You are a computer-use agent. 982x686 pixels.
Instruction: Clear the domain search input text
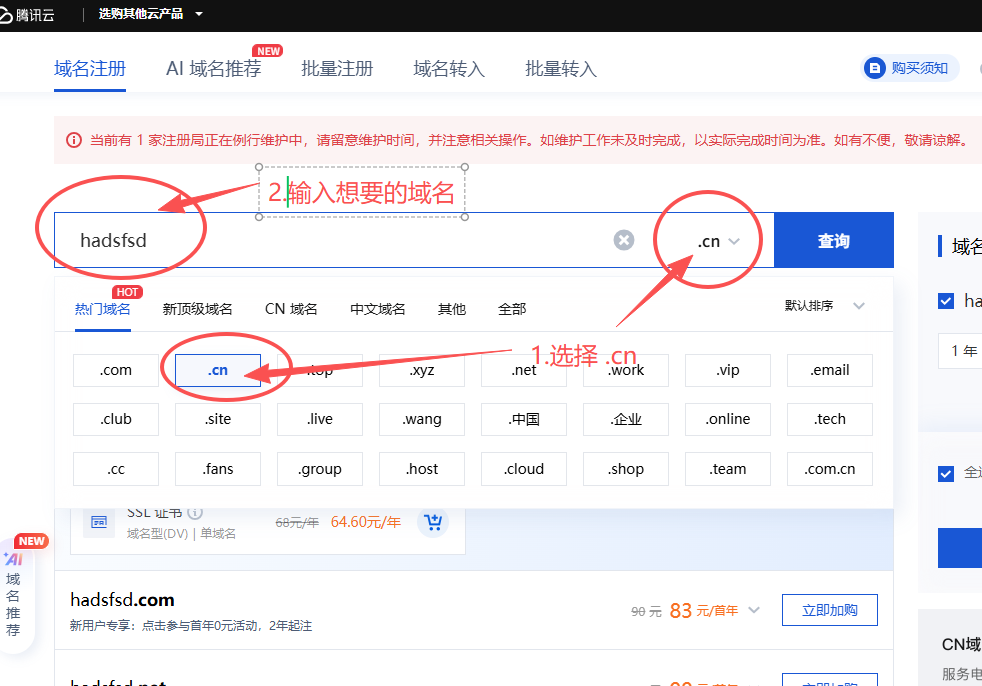(624, 240)
